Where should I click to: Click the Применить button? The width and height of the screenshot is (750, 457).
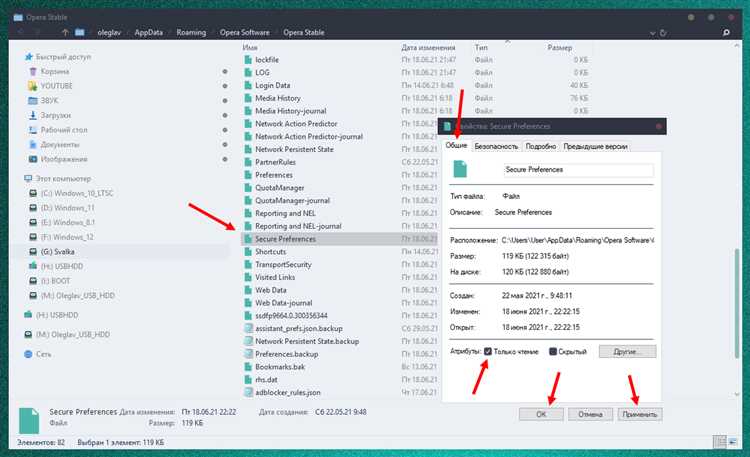[x=640, y=414]
